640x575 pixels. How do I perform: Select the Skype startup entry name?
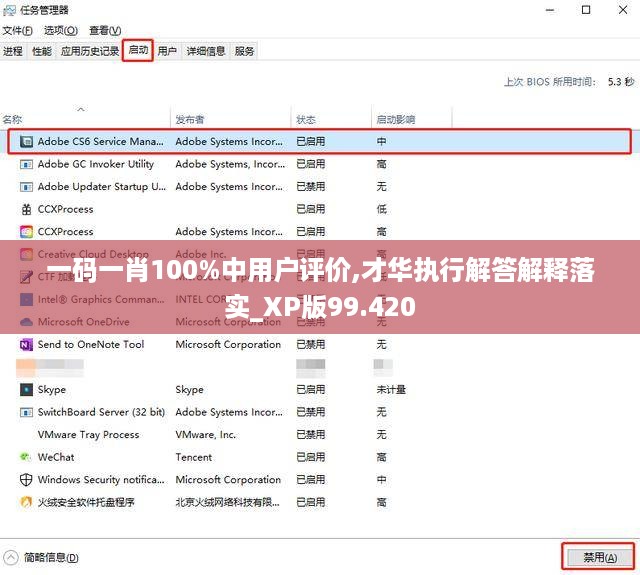coord(51,390)
